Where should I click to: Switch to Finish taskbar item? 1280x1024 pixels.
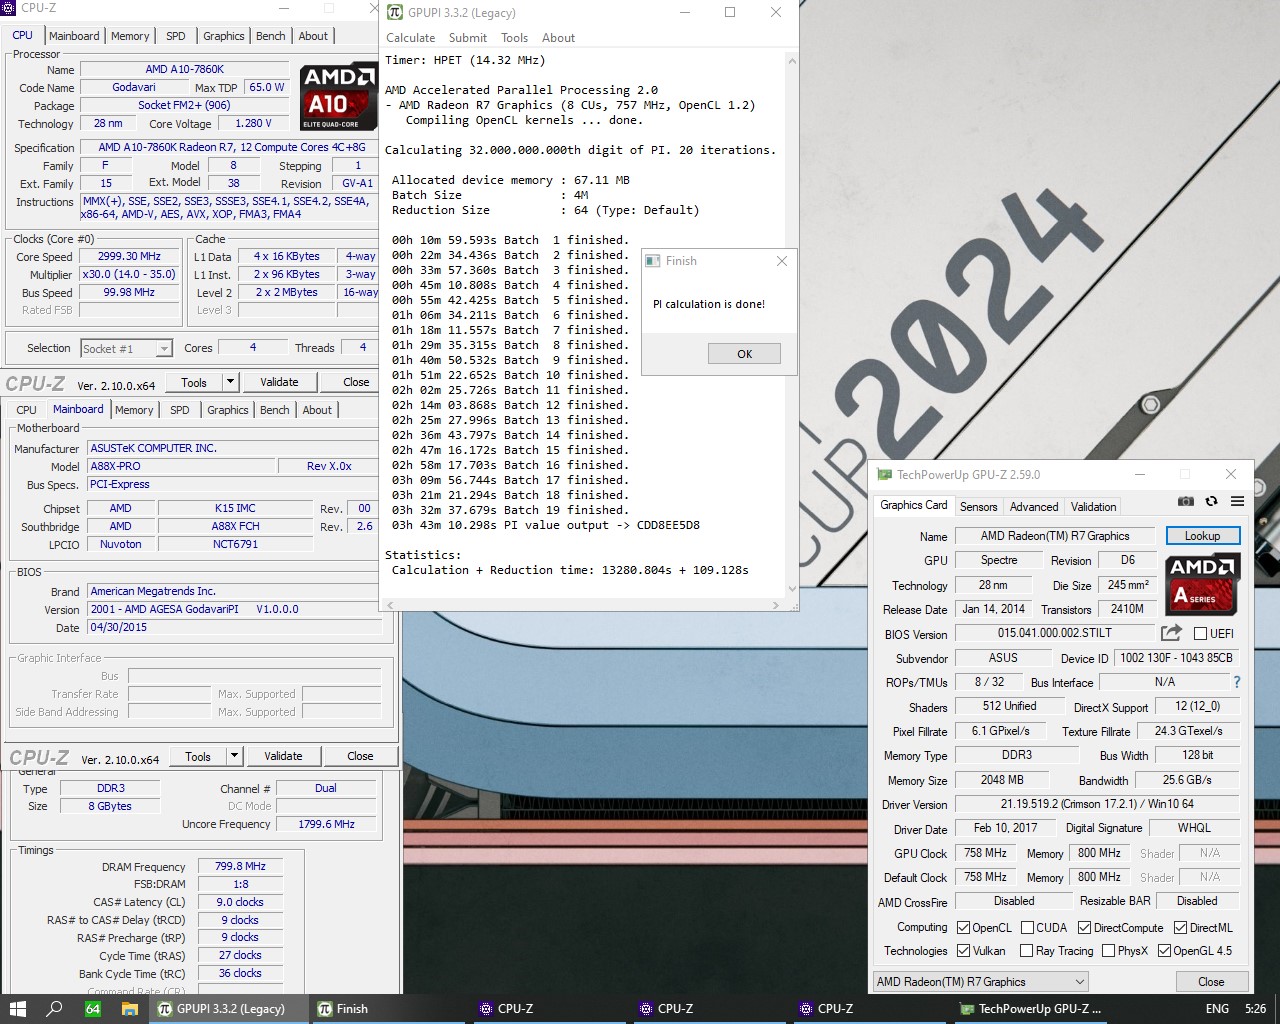click(x=389, y=1009)
